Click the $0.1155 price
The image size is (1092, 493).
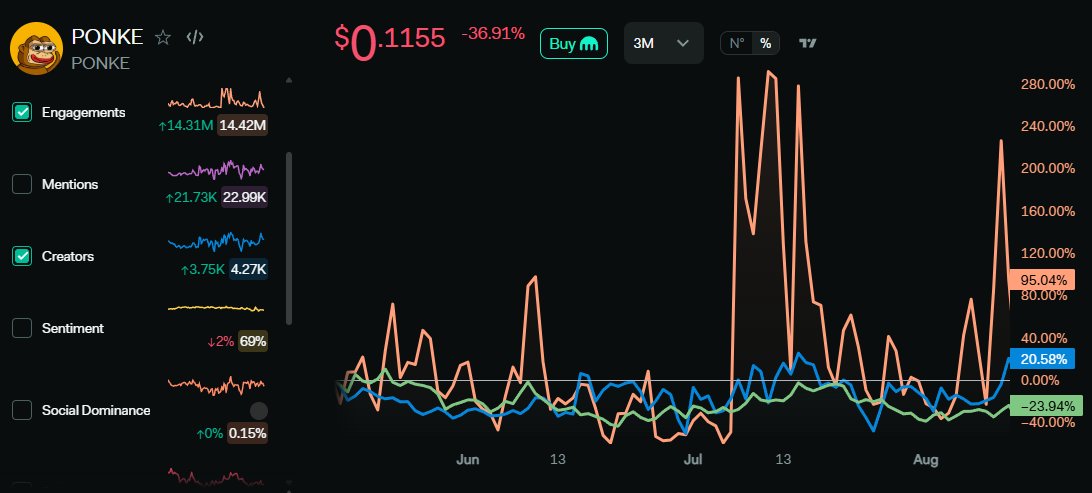[389, 41]
